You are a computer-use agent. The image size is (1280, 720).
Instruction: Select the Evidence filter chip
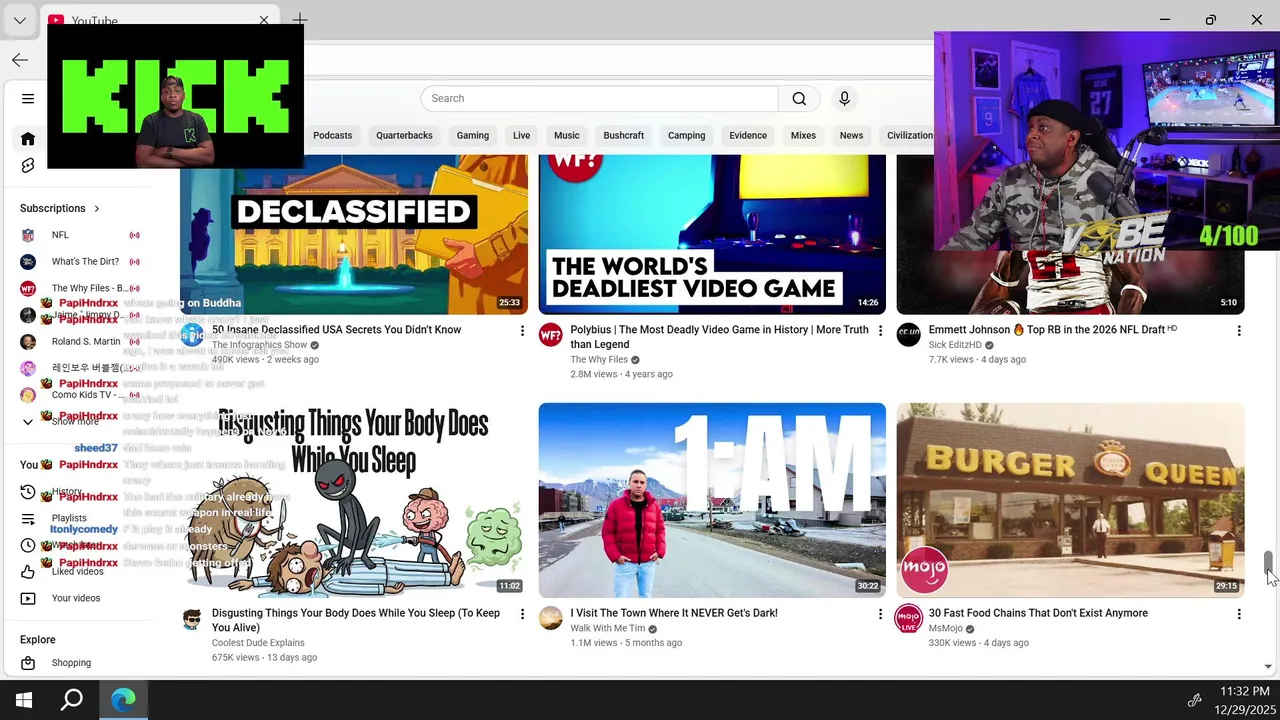(748, 135)
